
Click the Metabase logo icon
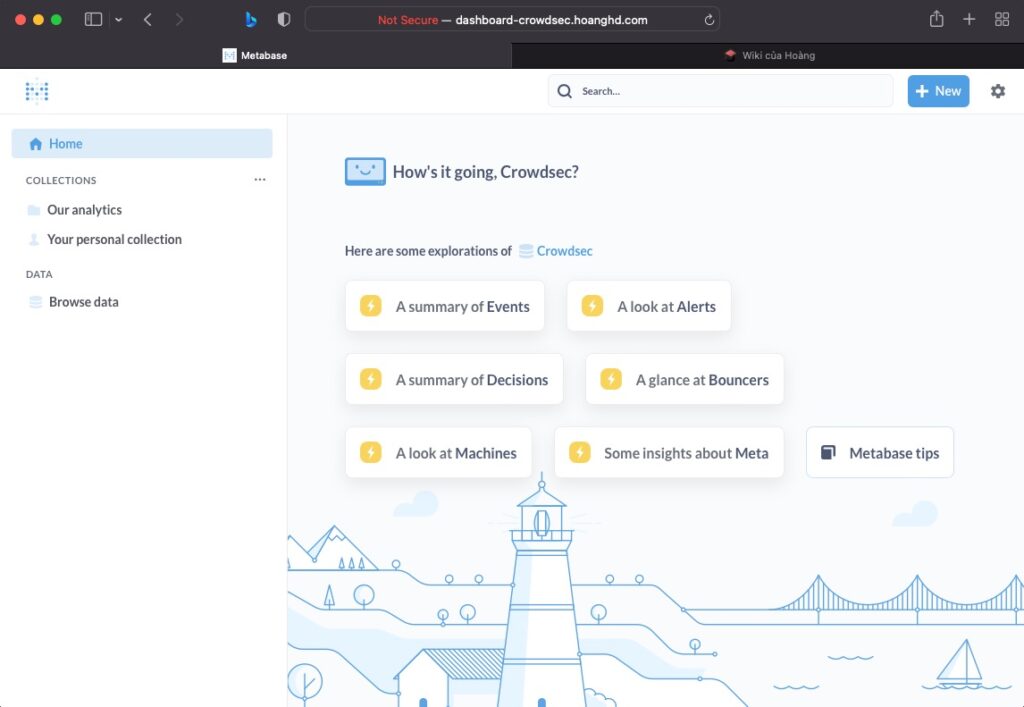click(37, 91)
